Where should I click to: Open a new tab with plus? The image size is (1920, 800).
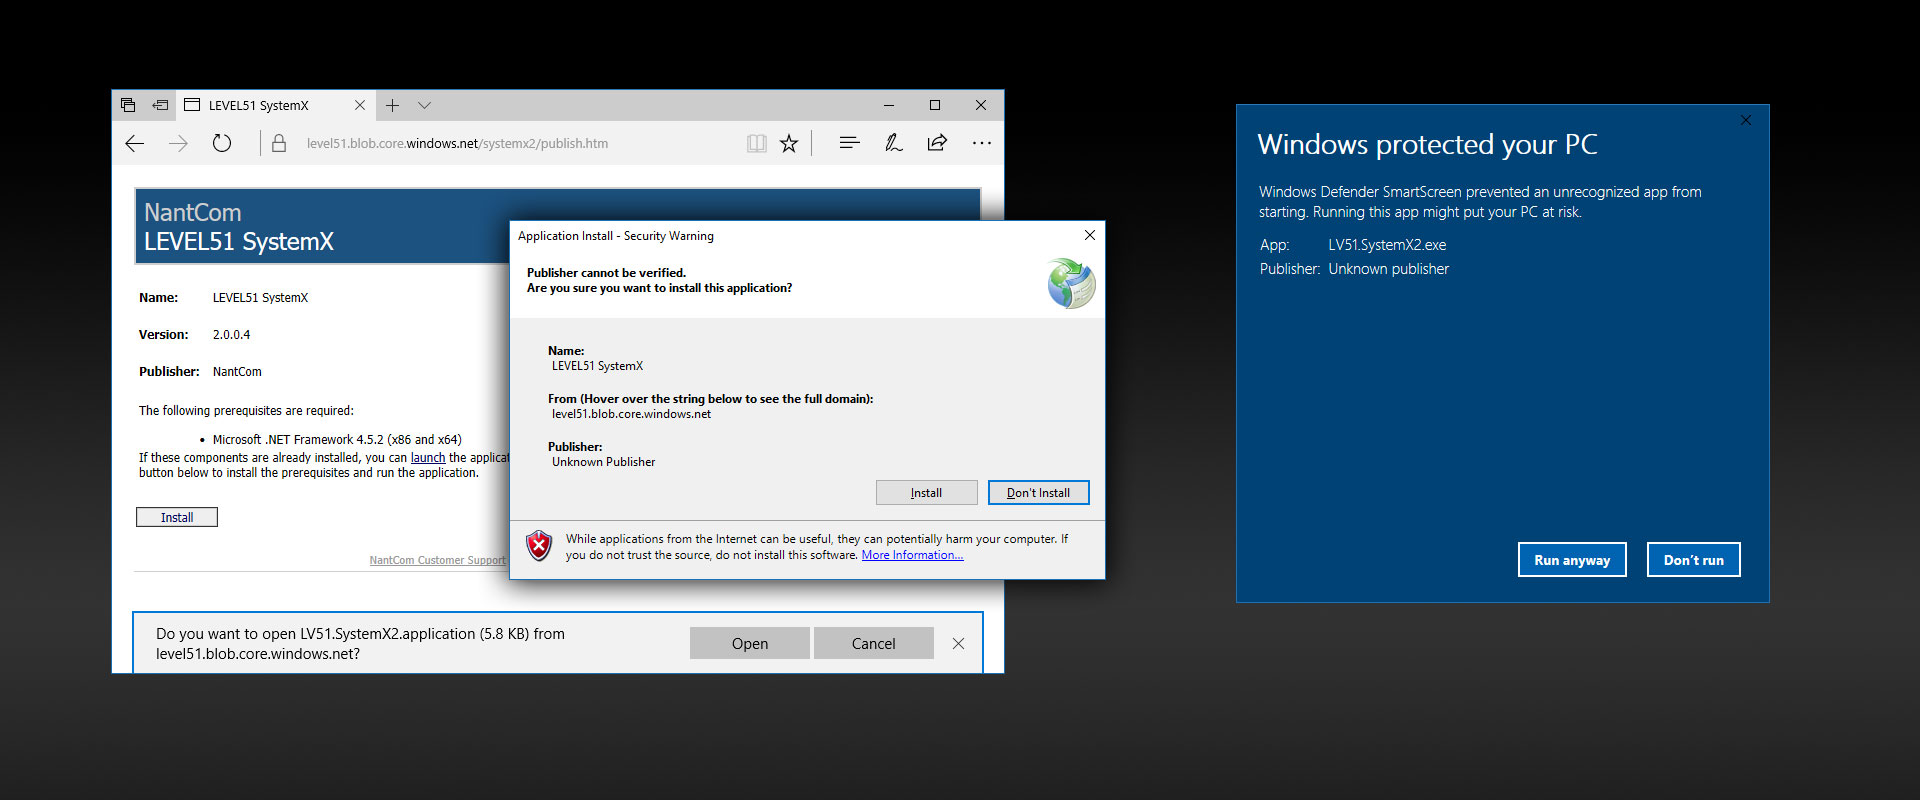(x=393, y=105)
